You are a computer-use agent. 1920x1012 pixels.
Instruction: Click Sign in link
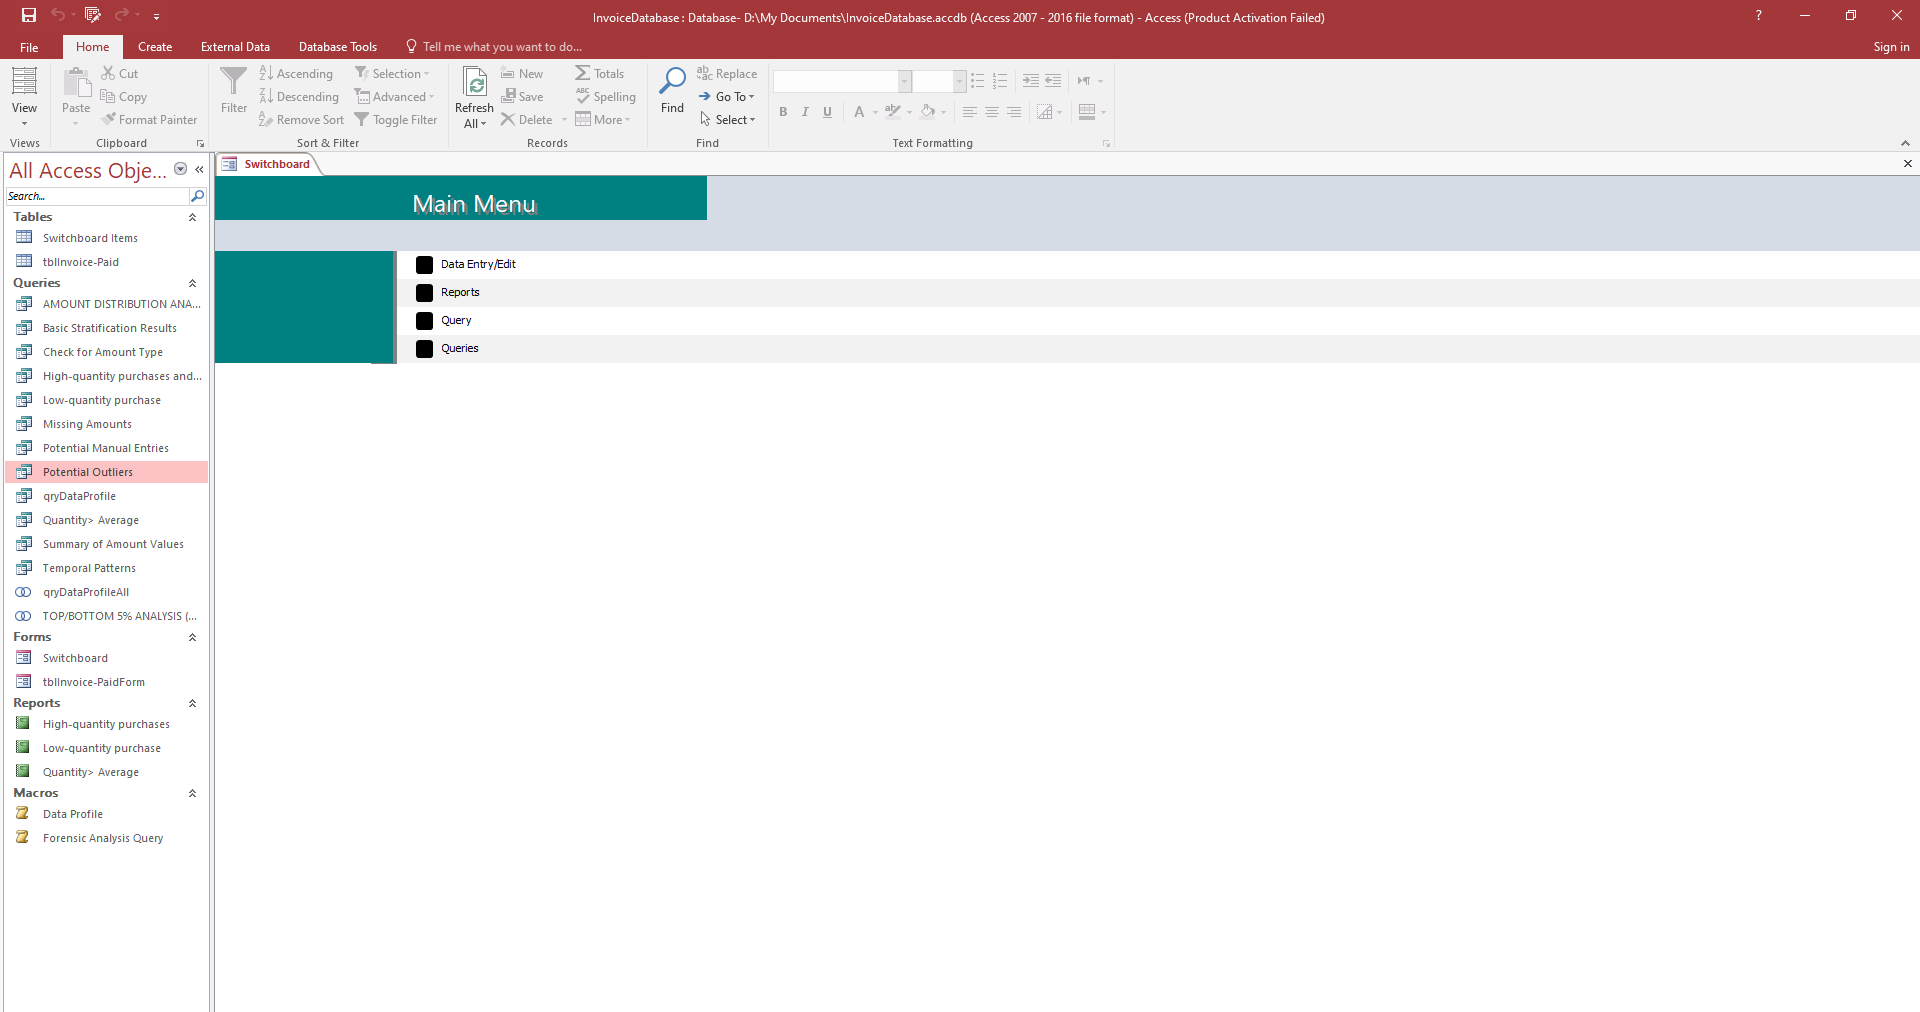coord(1891,47)
